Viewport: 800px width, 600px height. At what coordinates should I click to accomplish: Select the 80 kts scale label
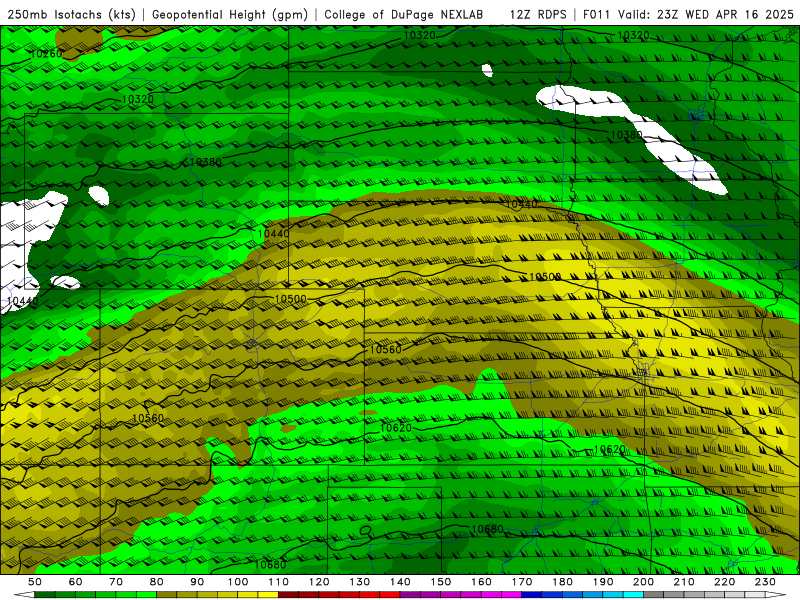point(156,582)
